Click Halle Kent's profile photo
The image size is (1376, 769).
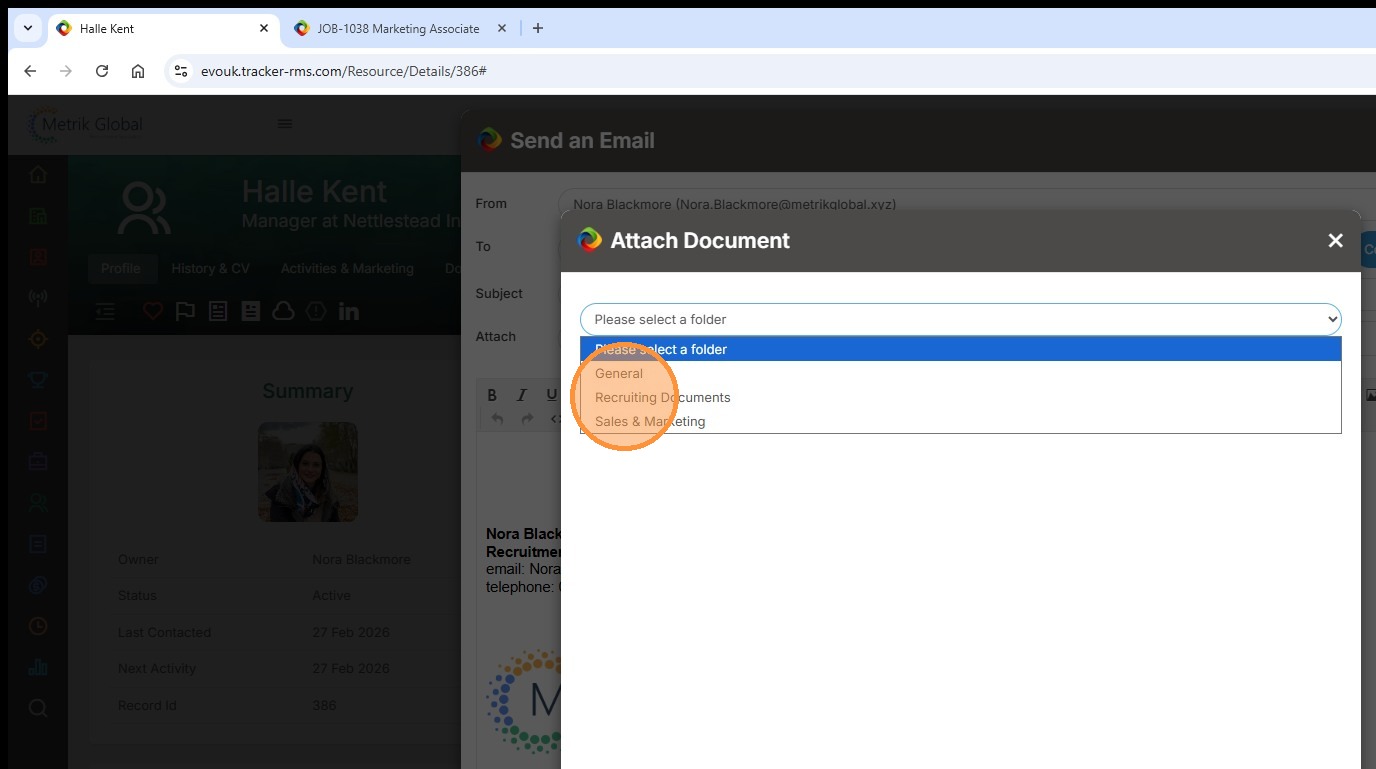point(308,472)
